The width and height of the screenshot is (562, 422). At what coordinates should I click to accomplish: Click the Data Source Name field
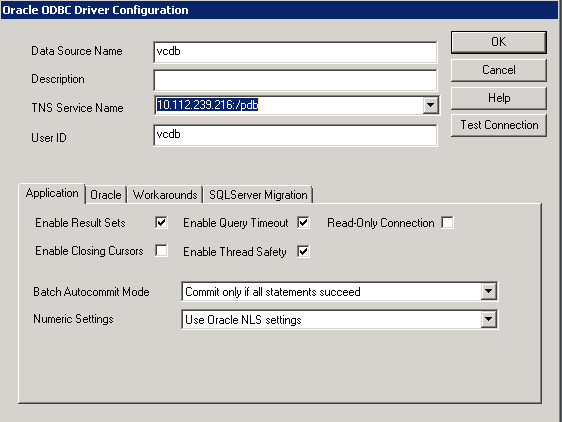pyautogui.click(x=295, y=52)
